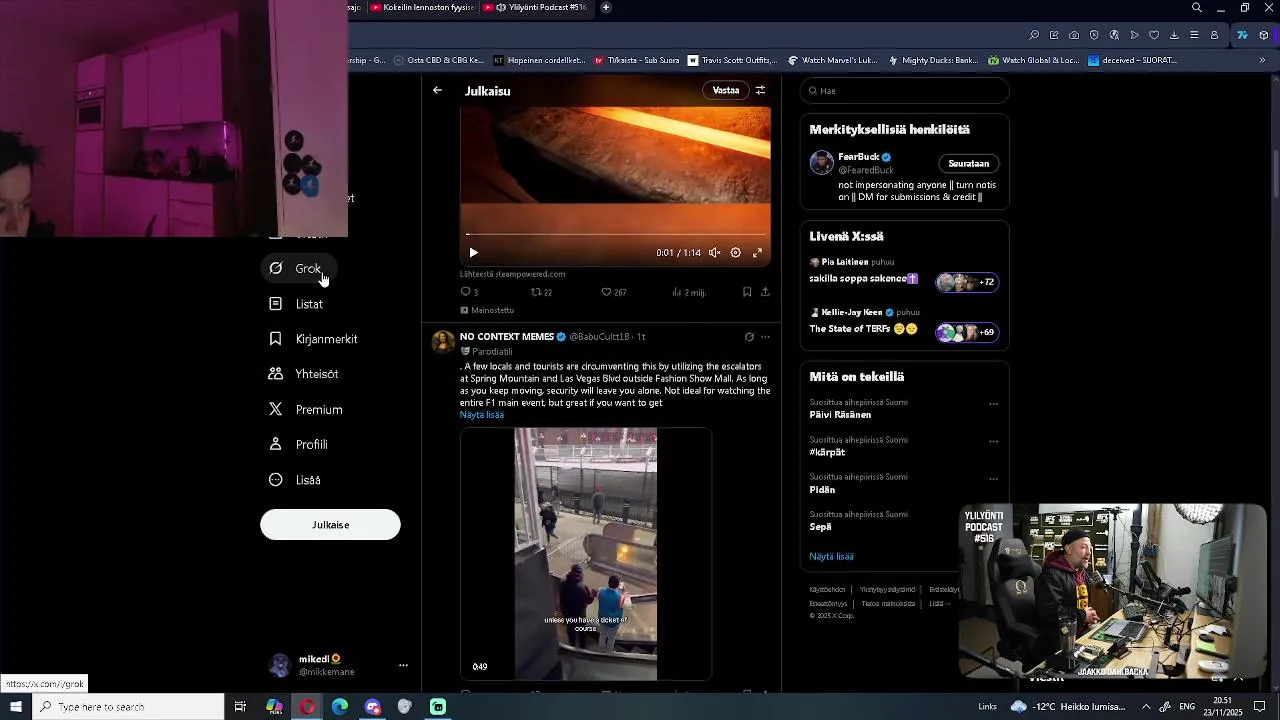Expand post text with Näytä lisää

[482, 415]
